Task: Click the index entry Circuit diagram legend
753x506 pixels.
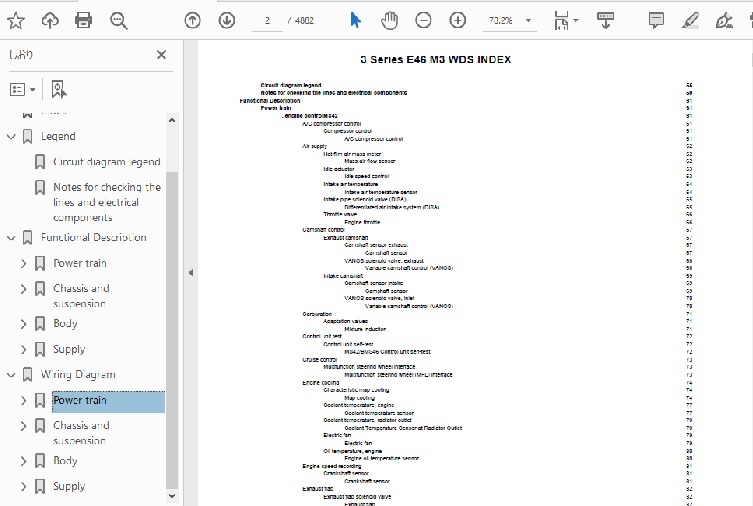Action: point(291,85)
